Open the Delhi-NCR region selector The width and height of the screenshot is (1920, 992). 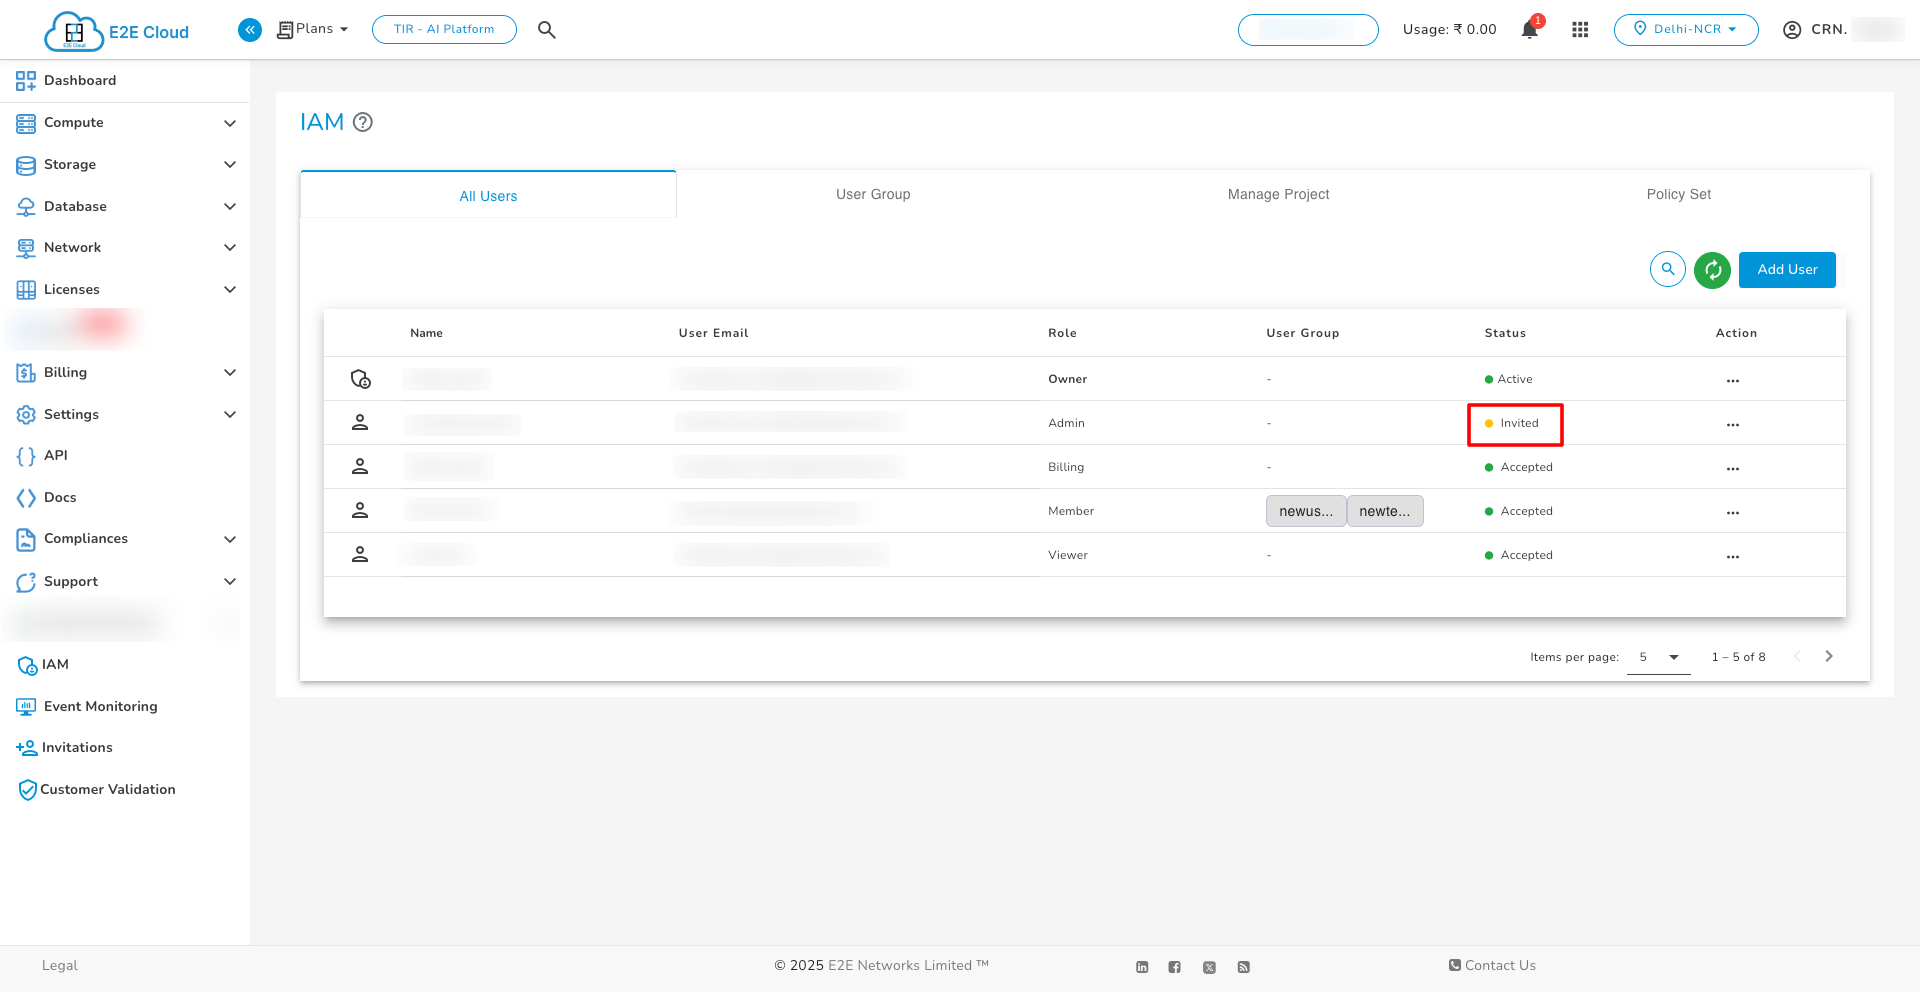[1686, 29]
